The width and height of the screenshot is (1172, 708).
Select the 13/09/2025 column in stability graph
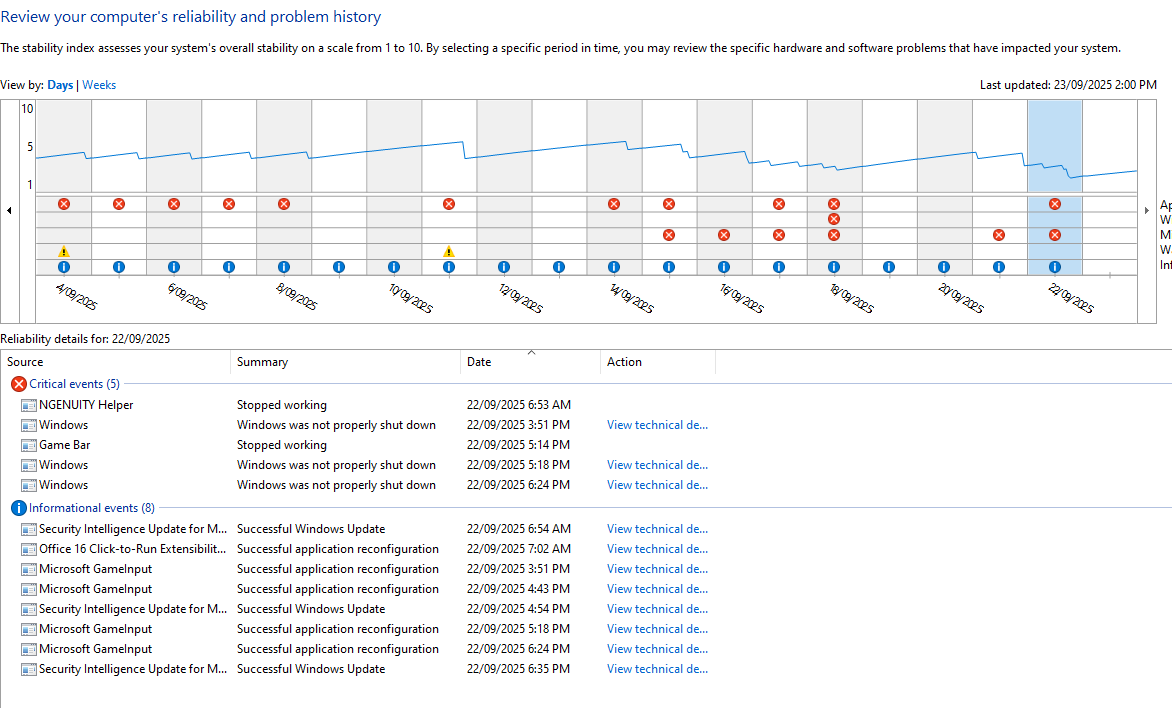[x=559, y=147]
